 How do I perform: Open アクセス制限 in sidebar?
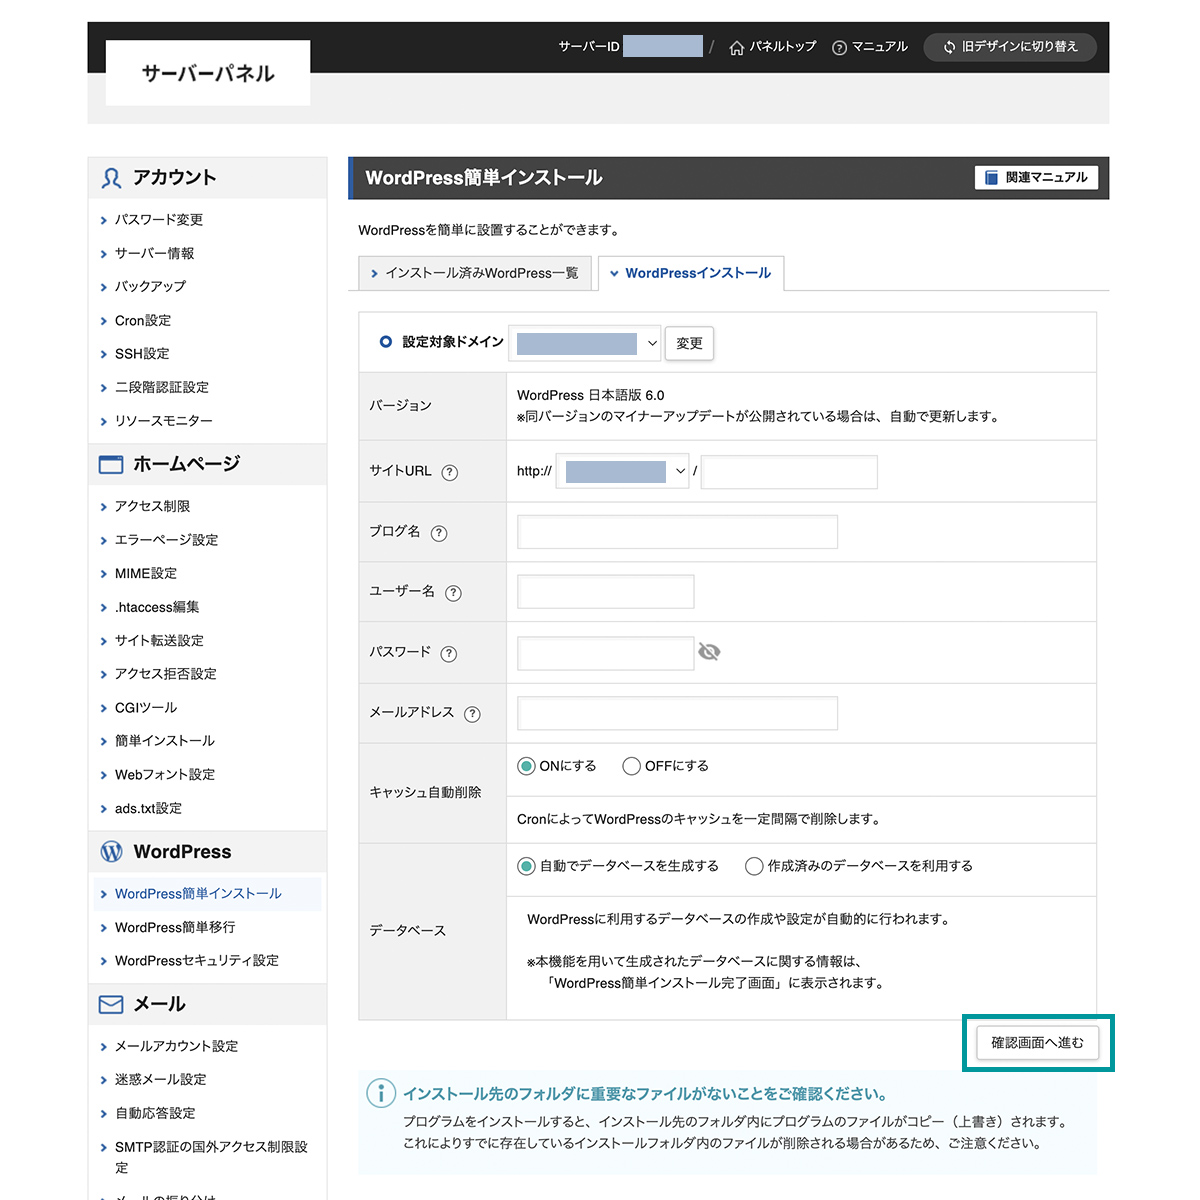152,507
